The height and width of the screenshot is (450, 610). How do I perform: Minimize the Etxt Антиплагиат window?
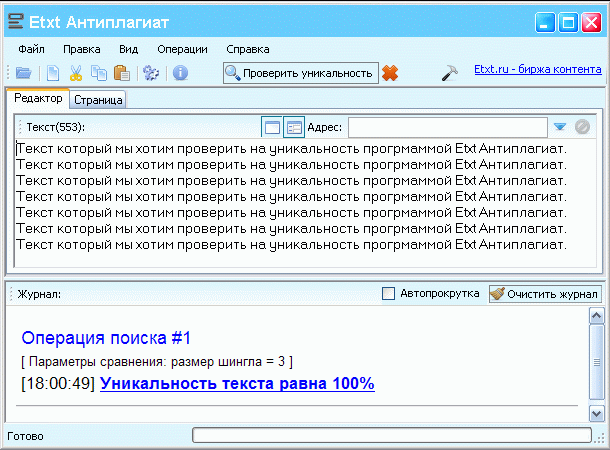tap(545, 22)
